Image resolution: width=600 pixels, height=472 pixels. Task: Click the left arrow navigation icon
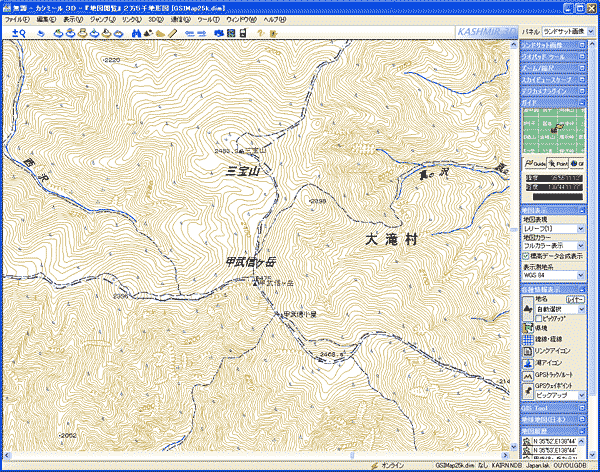coord(190,34)
